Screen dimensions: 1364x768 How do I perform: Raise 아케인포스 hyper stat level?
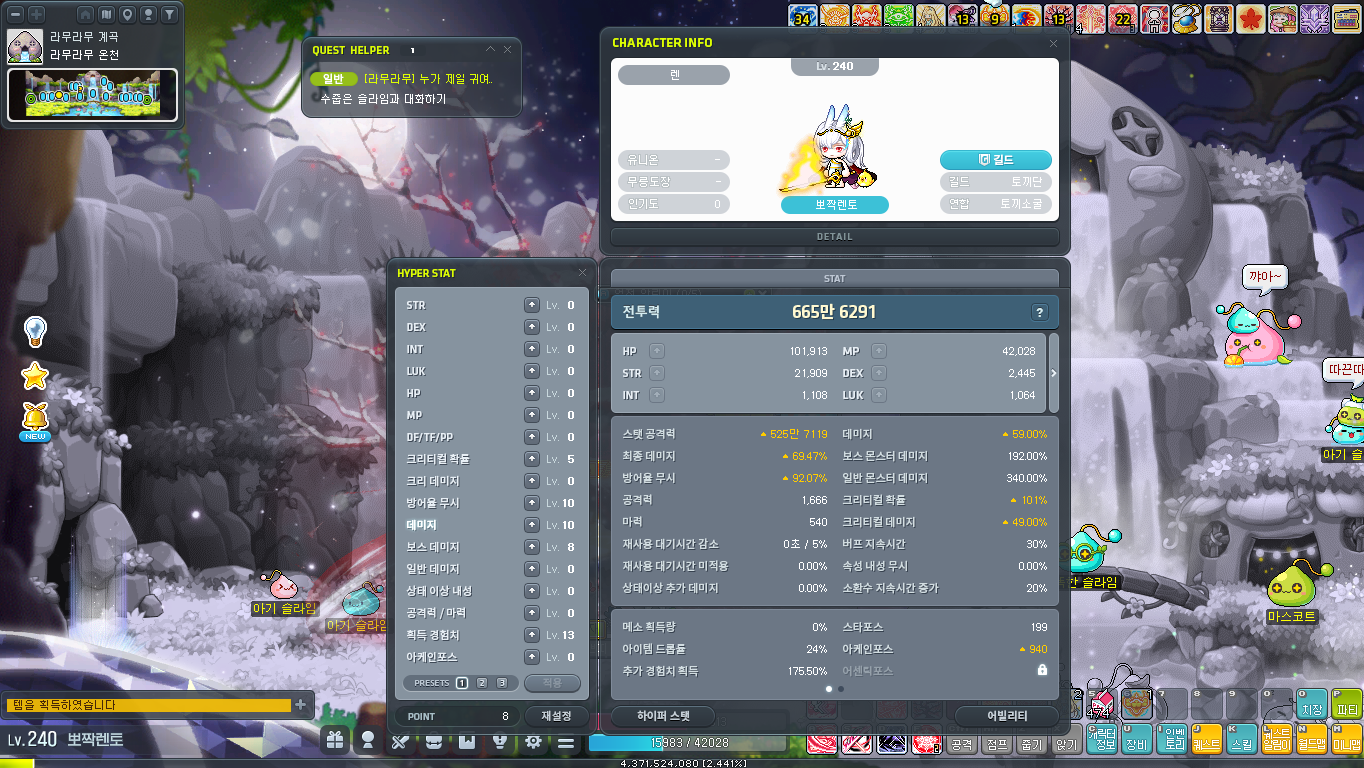pos(532,657)
